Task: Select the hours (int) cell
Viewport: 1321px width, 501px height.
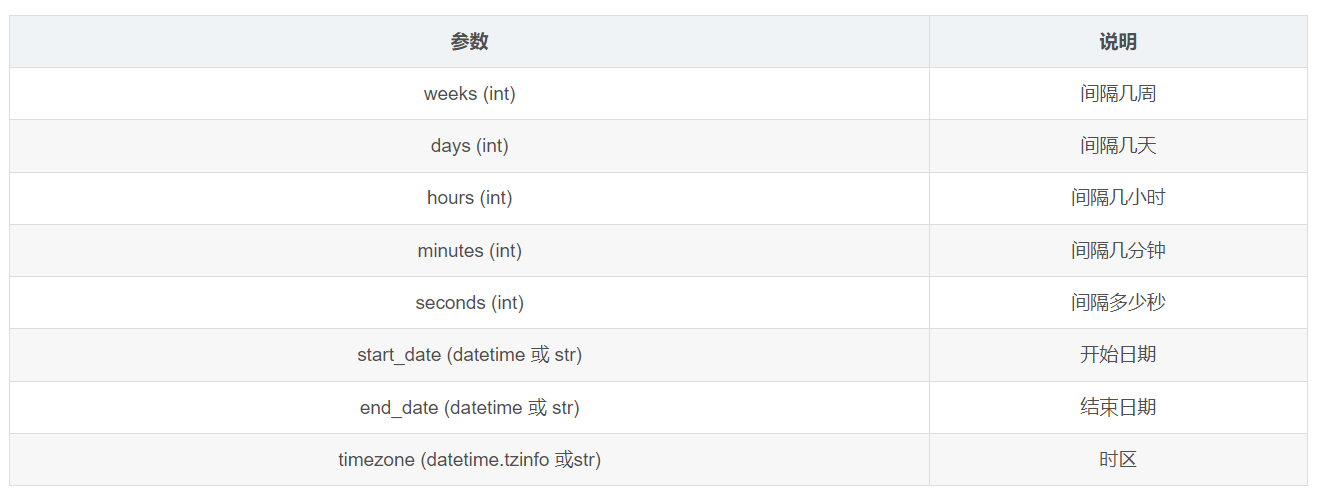Action: click(x=469, y=198)
